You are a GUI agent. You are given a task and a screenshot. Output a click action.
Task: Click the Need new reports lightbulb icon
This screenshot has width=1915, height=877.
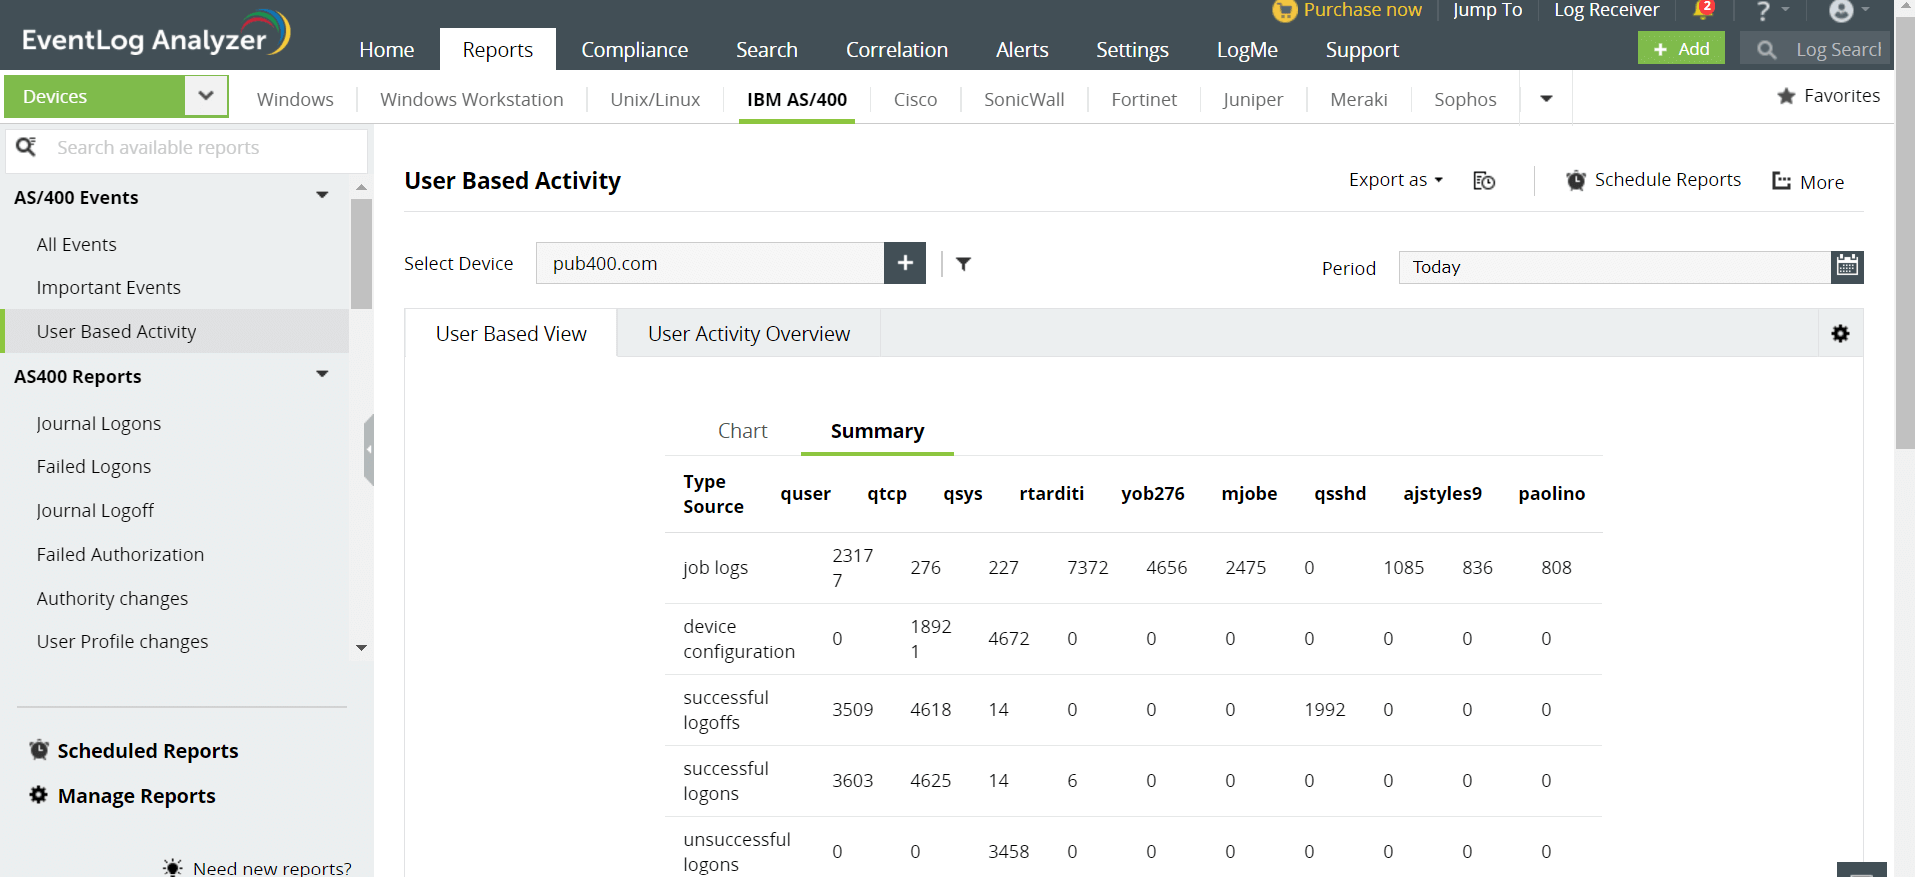(x=173, y=867)
